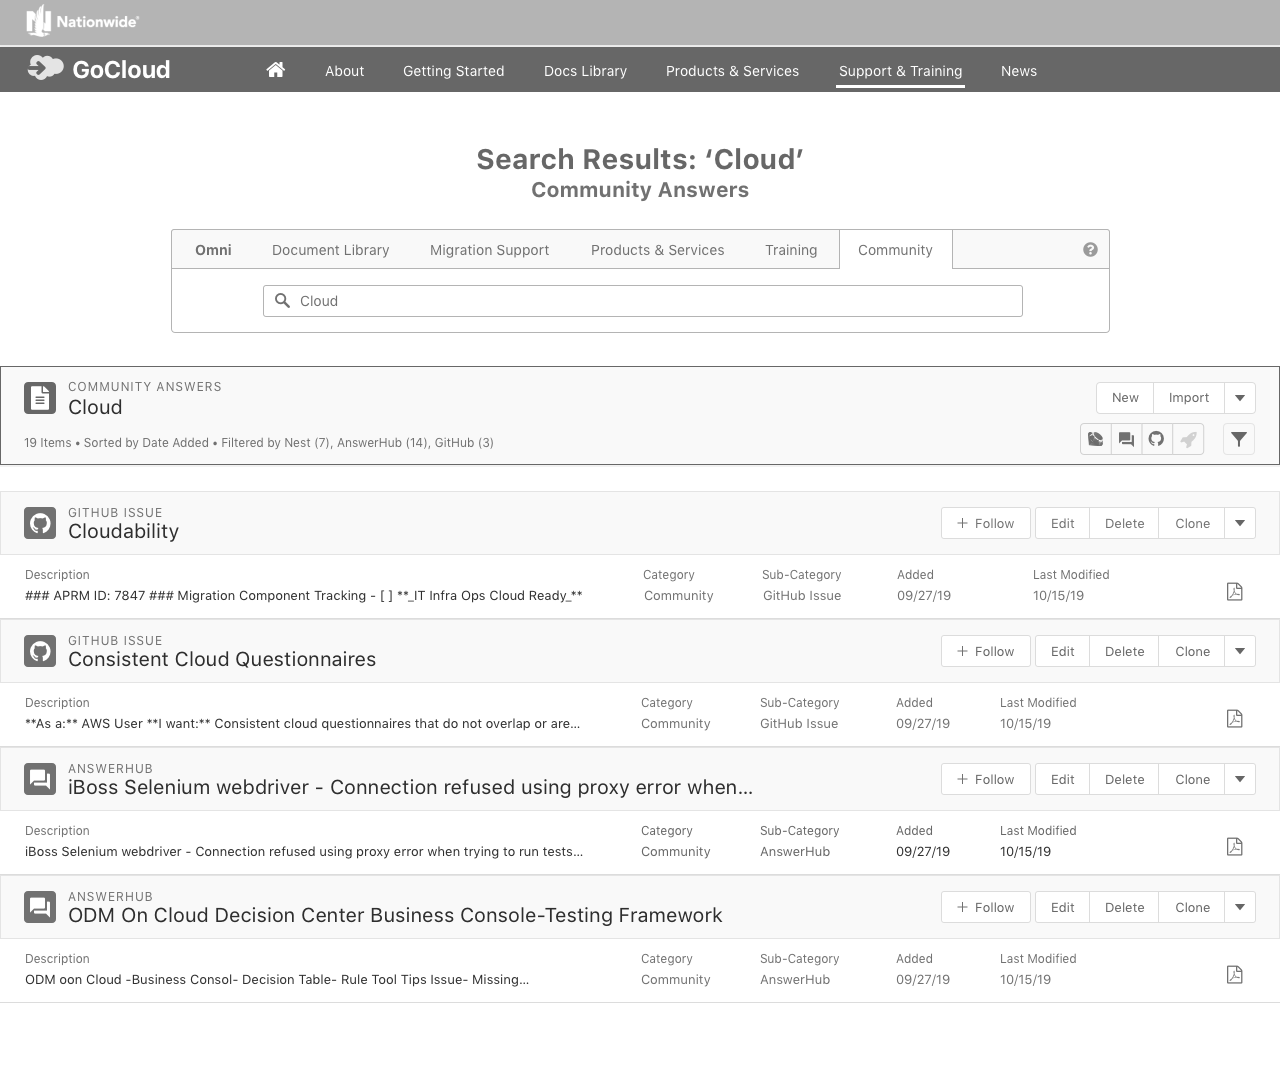
Task: Click the rocket filter icon
Action: pos(1188,439)
